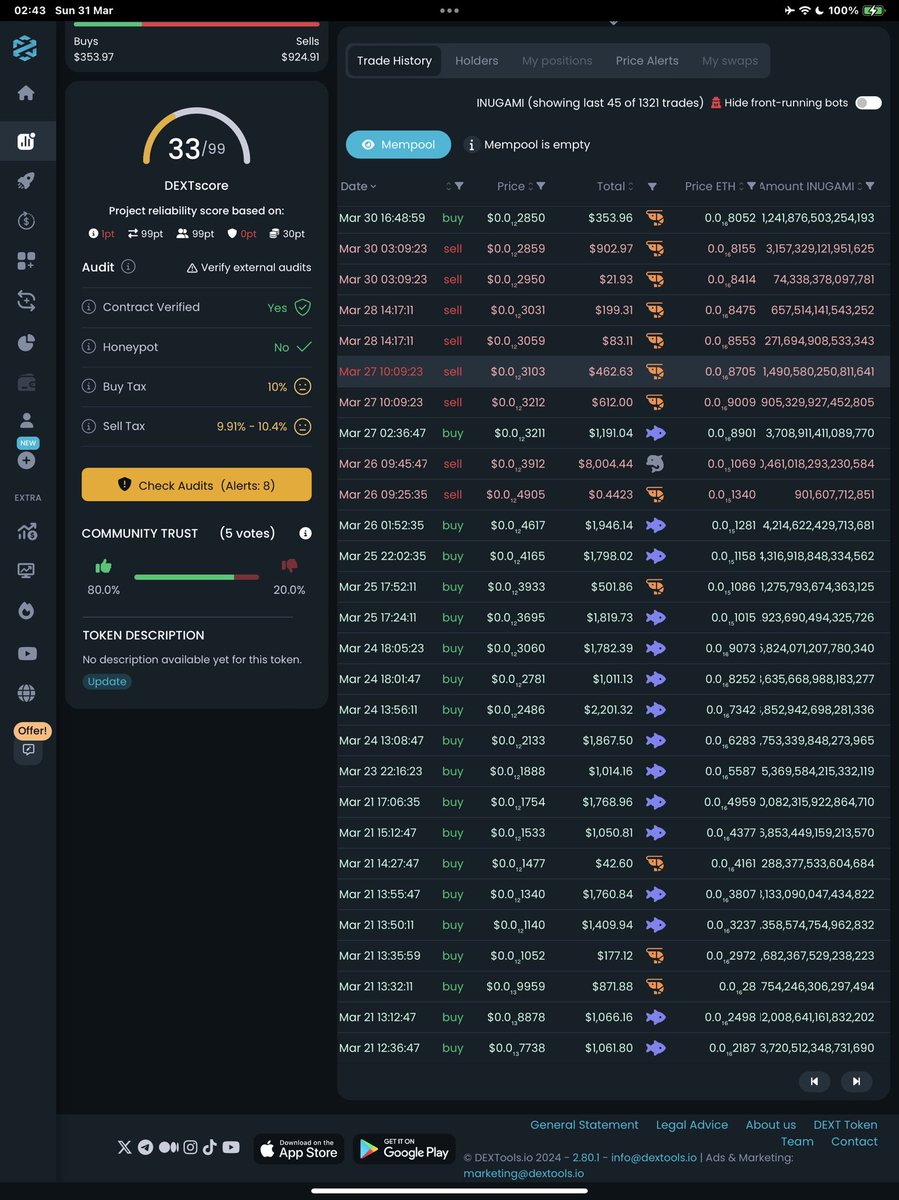Viewport: 899px width, 1200px height.
Task: Open the Price column filter funnel
Action: tap(541, 186)
